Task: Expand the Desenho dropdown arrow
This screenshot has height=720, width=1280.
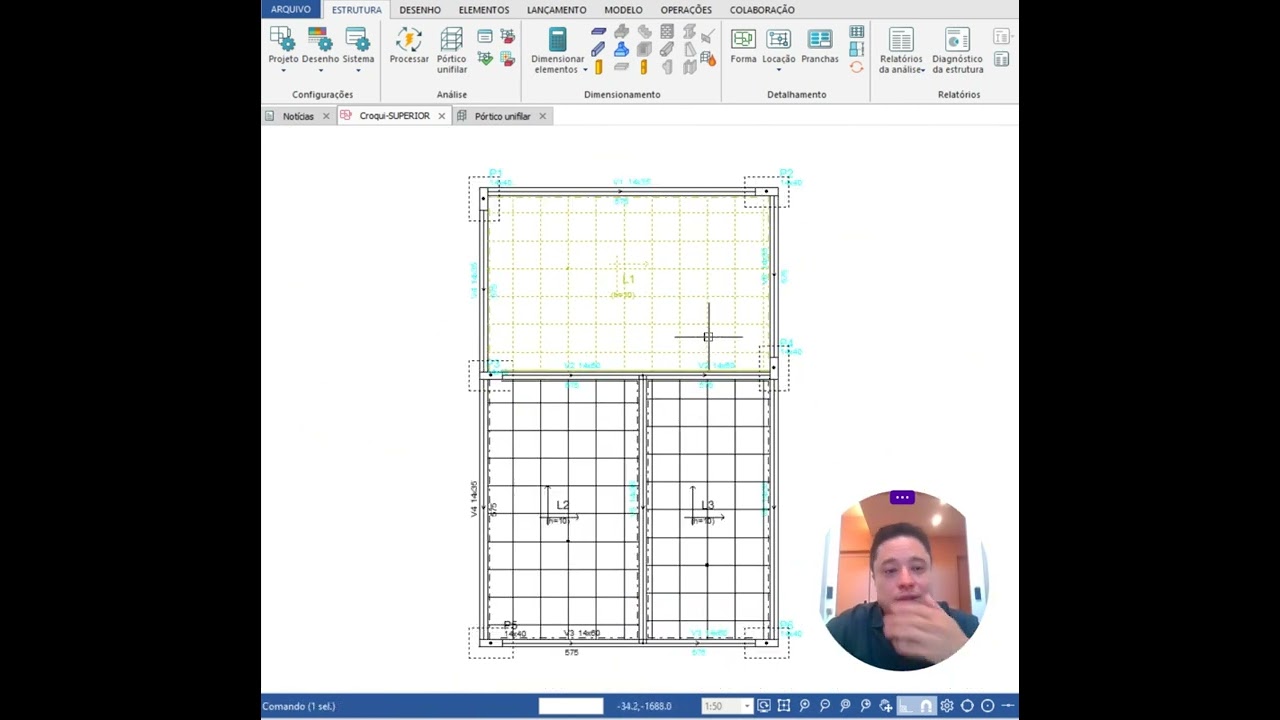Action: (320, 71)
